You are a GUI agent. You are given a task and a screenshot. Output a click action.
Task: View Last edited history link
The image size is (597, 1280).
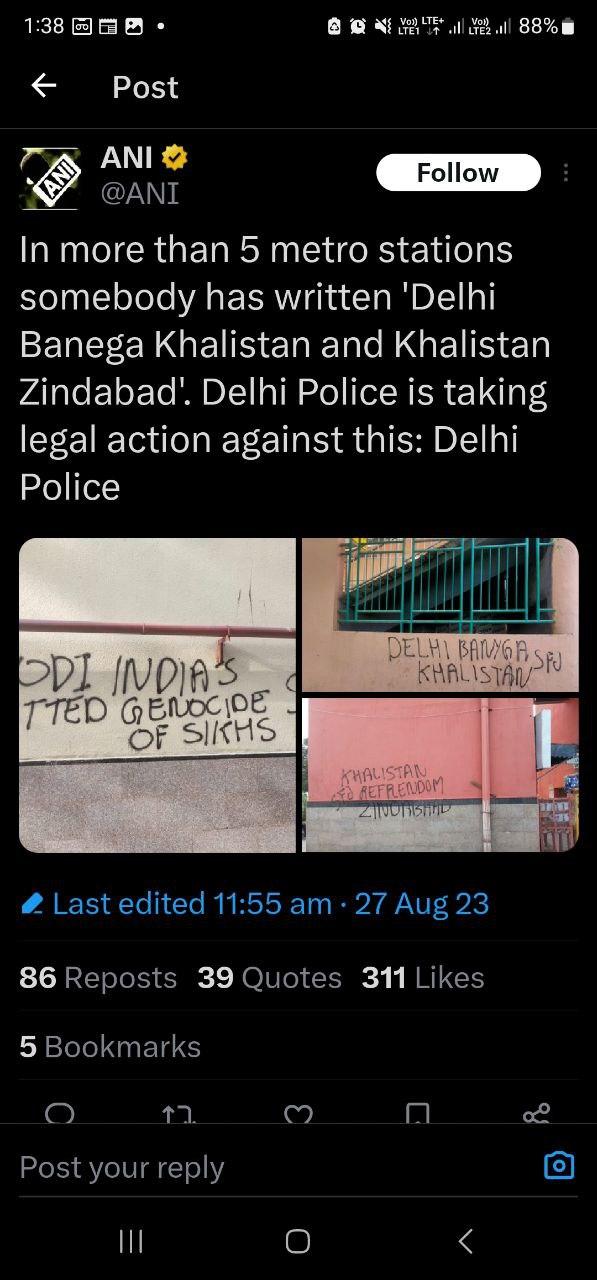click(255, 904)
